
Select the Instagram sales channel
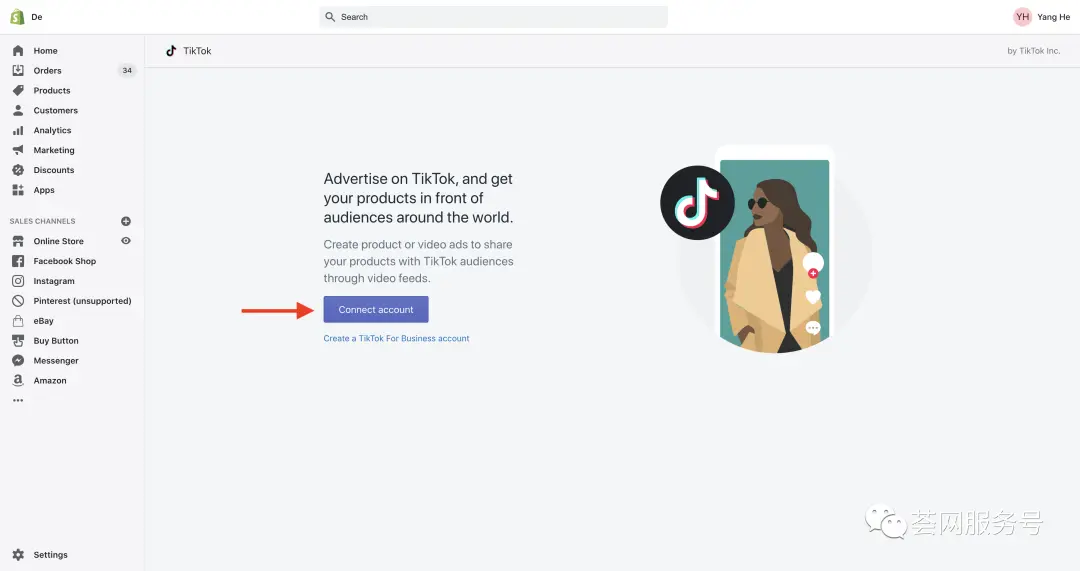54,281
